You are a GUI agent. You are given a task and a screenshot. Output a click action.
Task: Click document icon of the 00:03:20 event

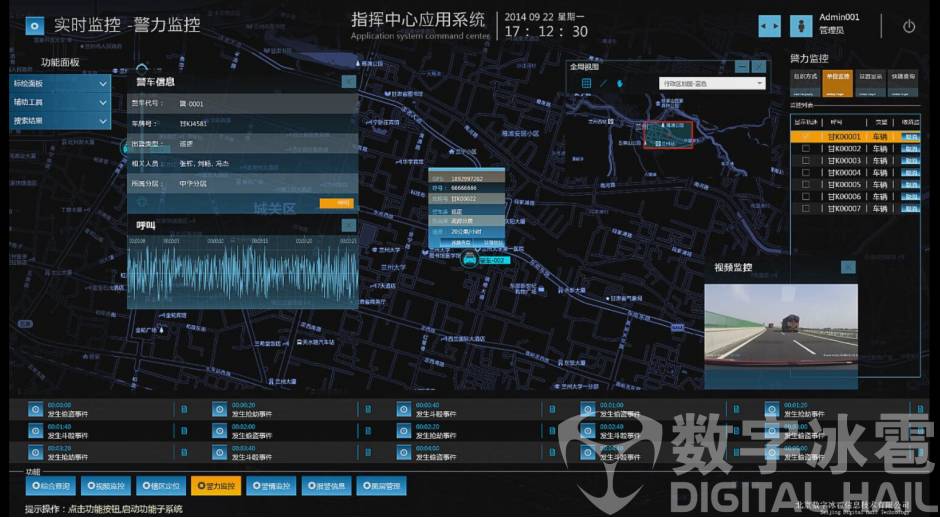click(x=184, y=452)
